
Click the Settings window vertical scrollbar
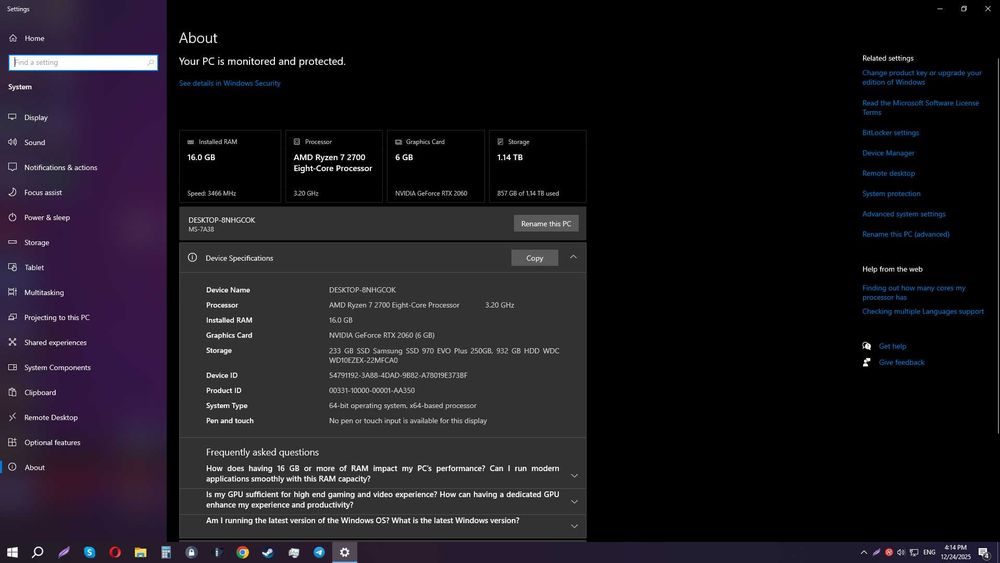(x=997, y=245)
